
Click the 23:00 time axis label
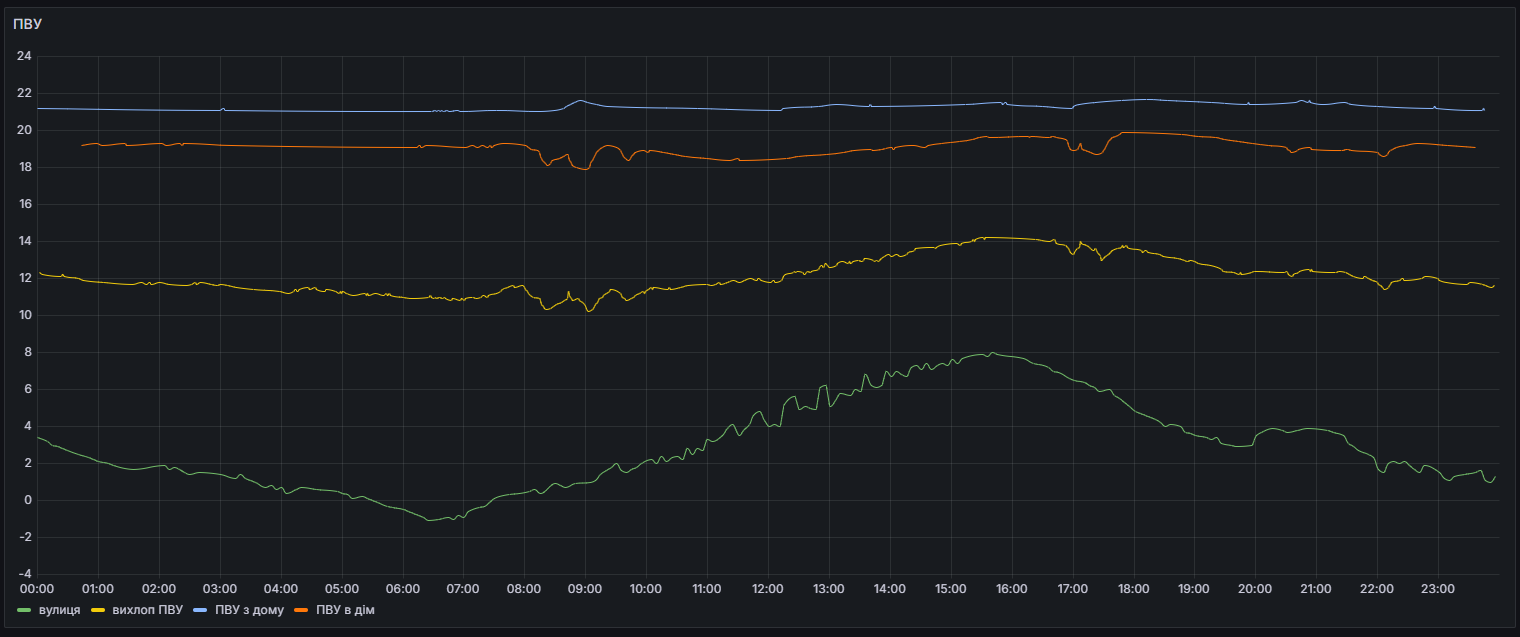pyautogui.click(x=1437, y=589)
